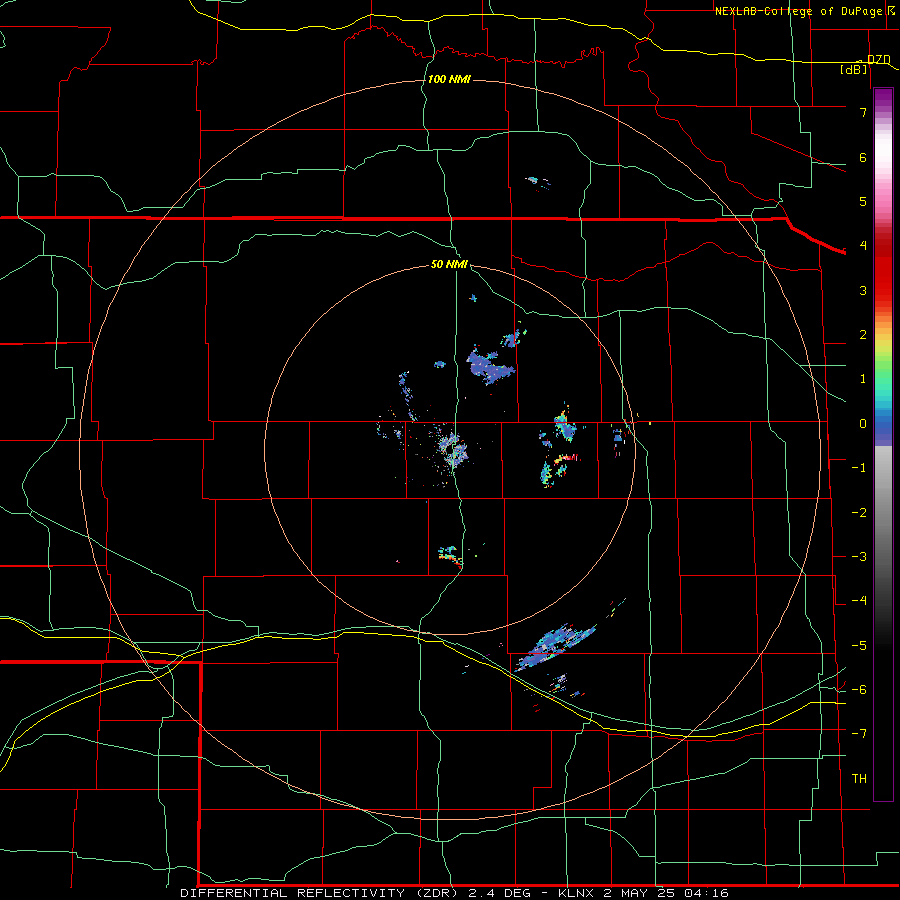Select the -1 value on the scale
This screenshot has height=900, width=900.
859,467
